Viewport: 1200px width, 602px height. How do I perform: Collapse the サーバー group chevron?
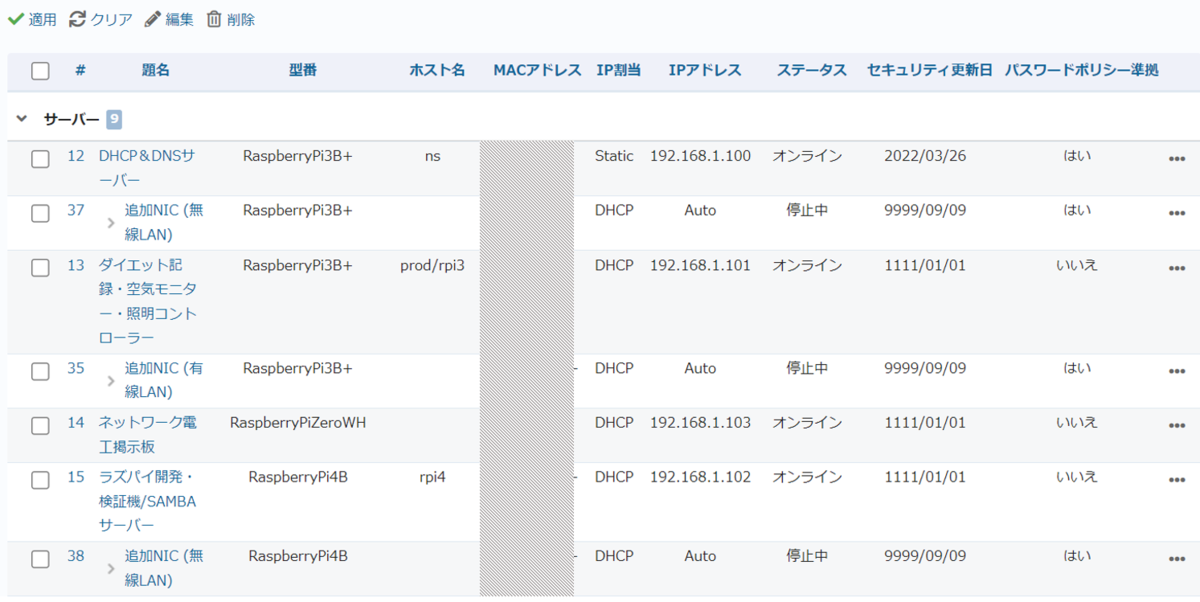(22, 119)
